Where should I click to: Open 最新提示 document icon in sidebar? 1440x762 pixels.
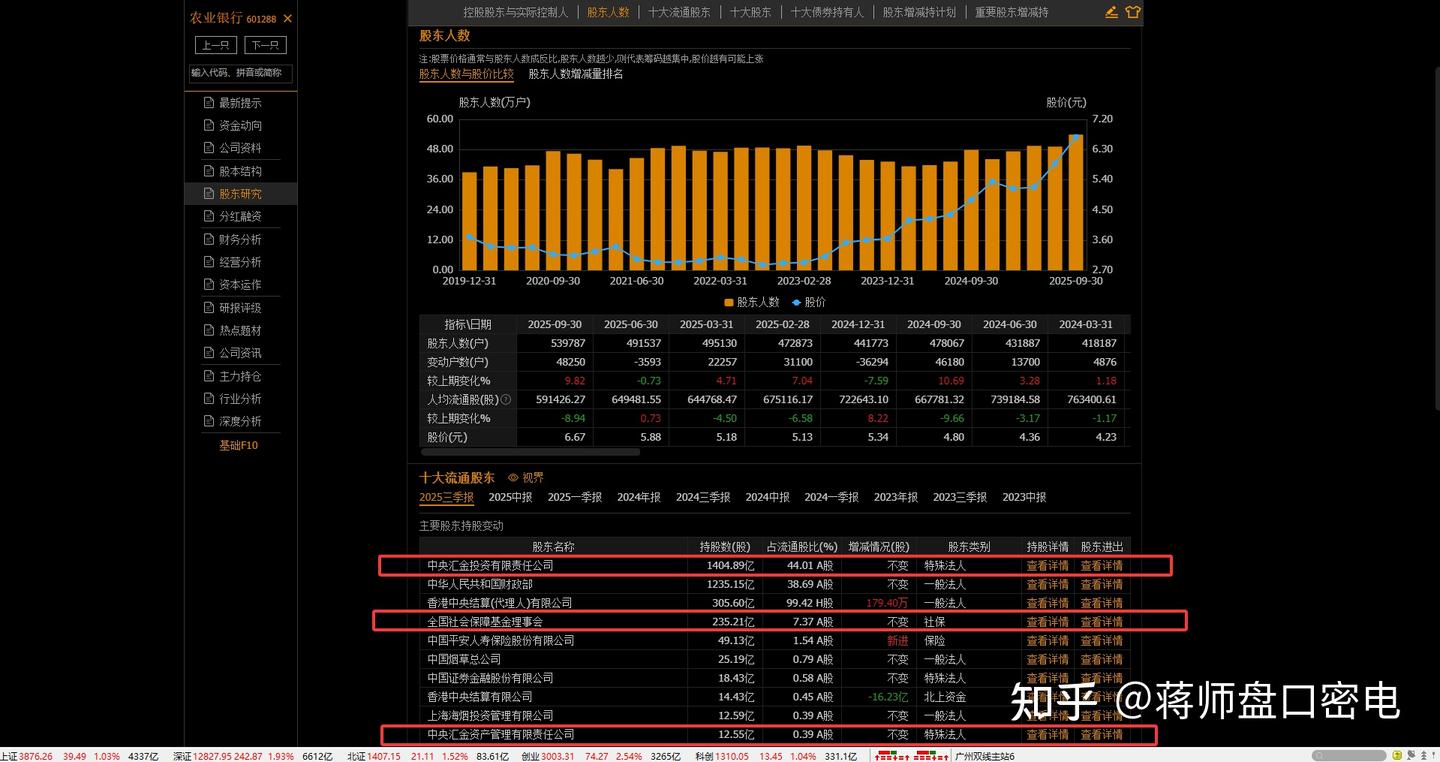click(x=209, y=103)
